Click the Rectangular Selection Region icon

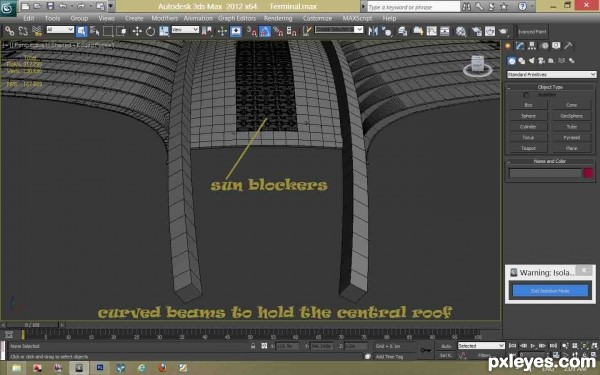click(x=108, y=31)
